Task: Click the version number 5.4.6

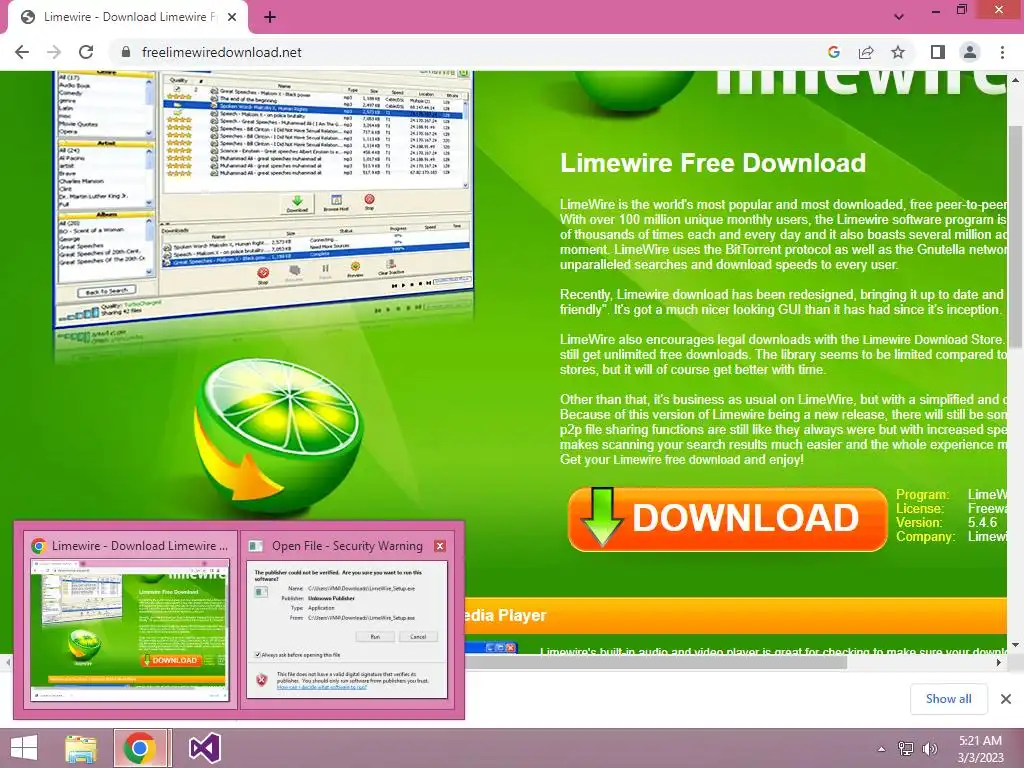Action: coord(982,522)
